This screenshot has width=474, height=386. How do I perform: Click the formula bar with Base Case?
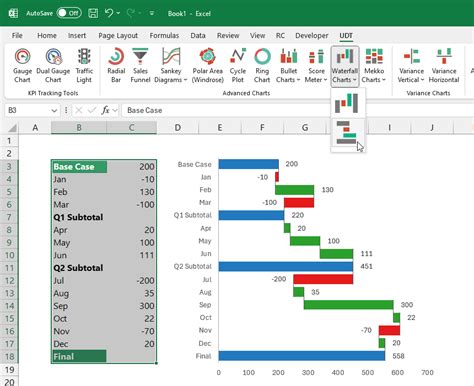click(297, 110)
